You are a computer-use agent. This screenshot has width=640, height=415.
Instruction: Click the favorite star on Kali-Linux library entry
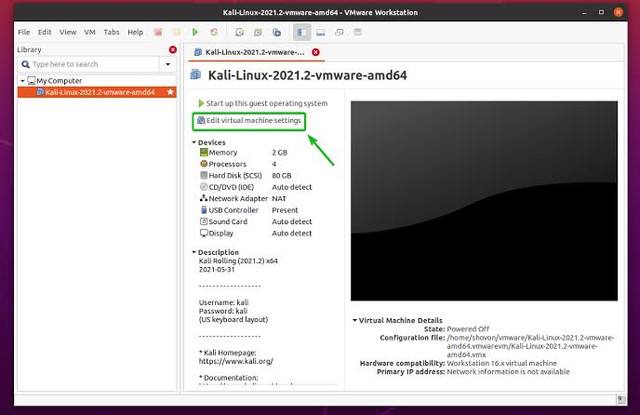tap(170, 92)
